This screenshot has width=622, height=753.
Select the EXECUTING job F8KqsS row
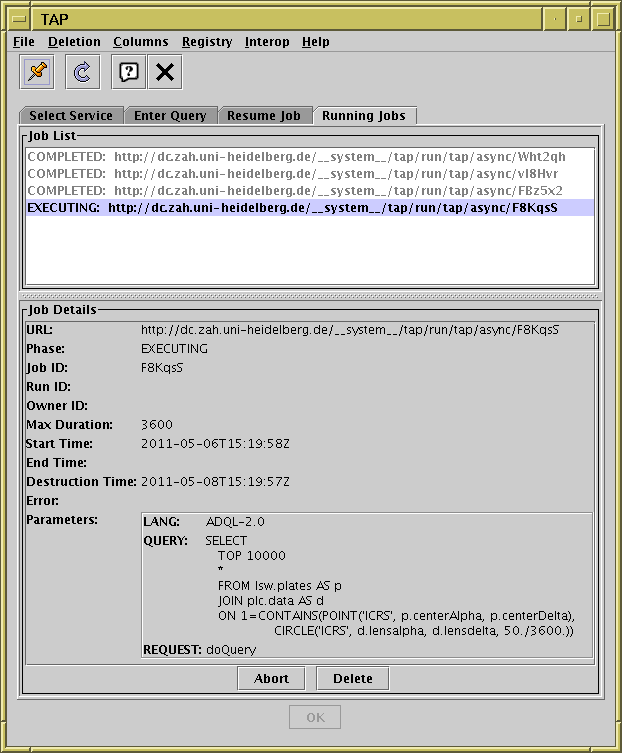[310, 207]
